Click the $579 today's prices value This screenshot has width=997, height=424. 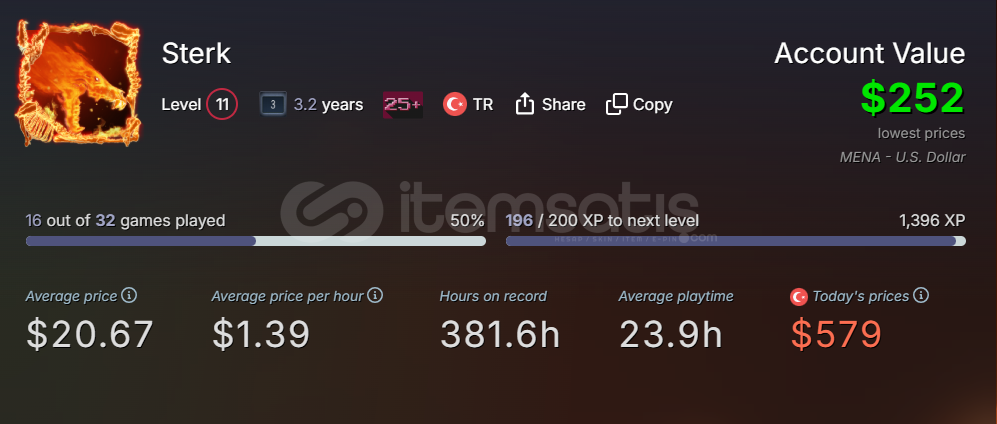(x=836, y=335)
